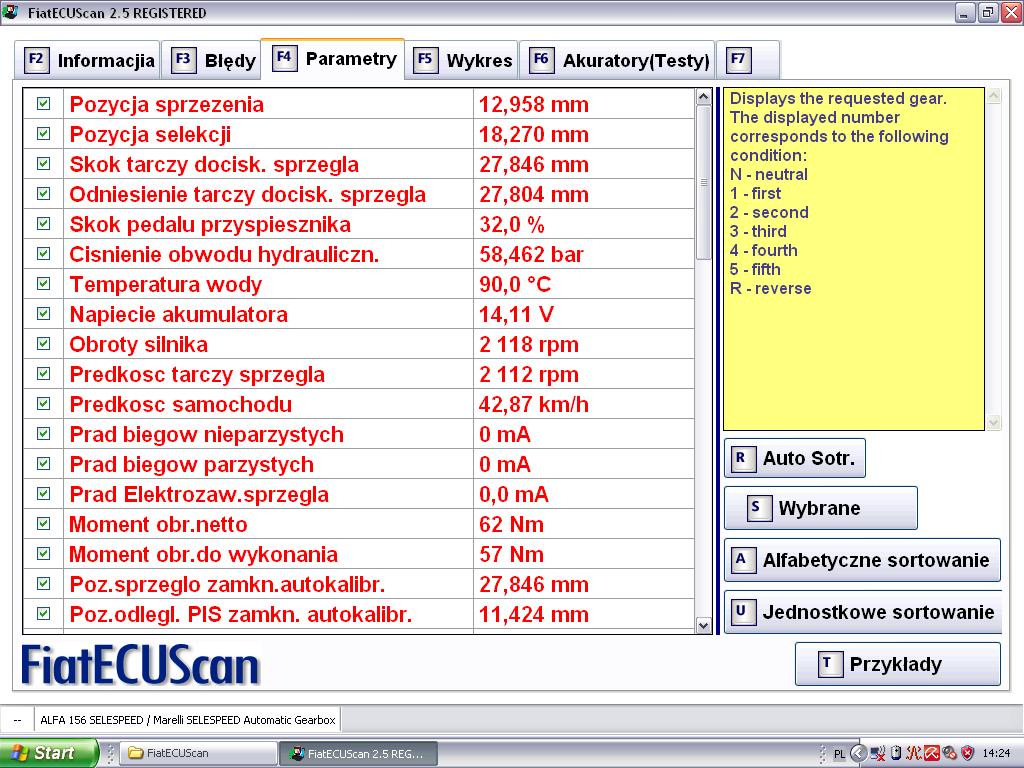The height and width of the screenshot is (768, 1024).
Task: Click the description panel scroll down arrow
Action: (x=993, y=423)
